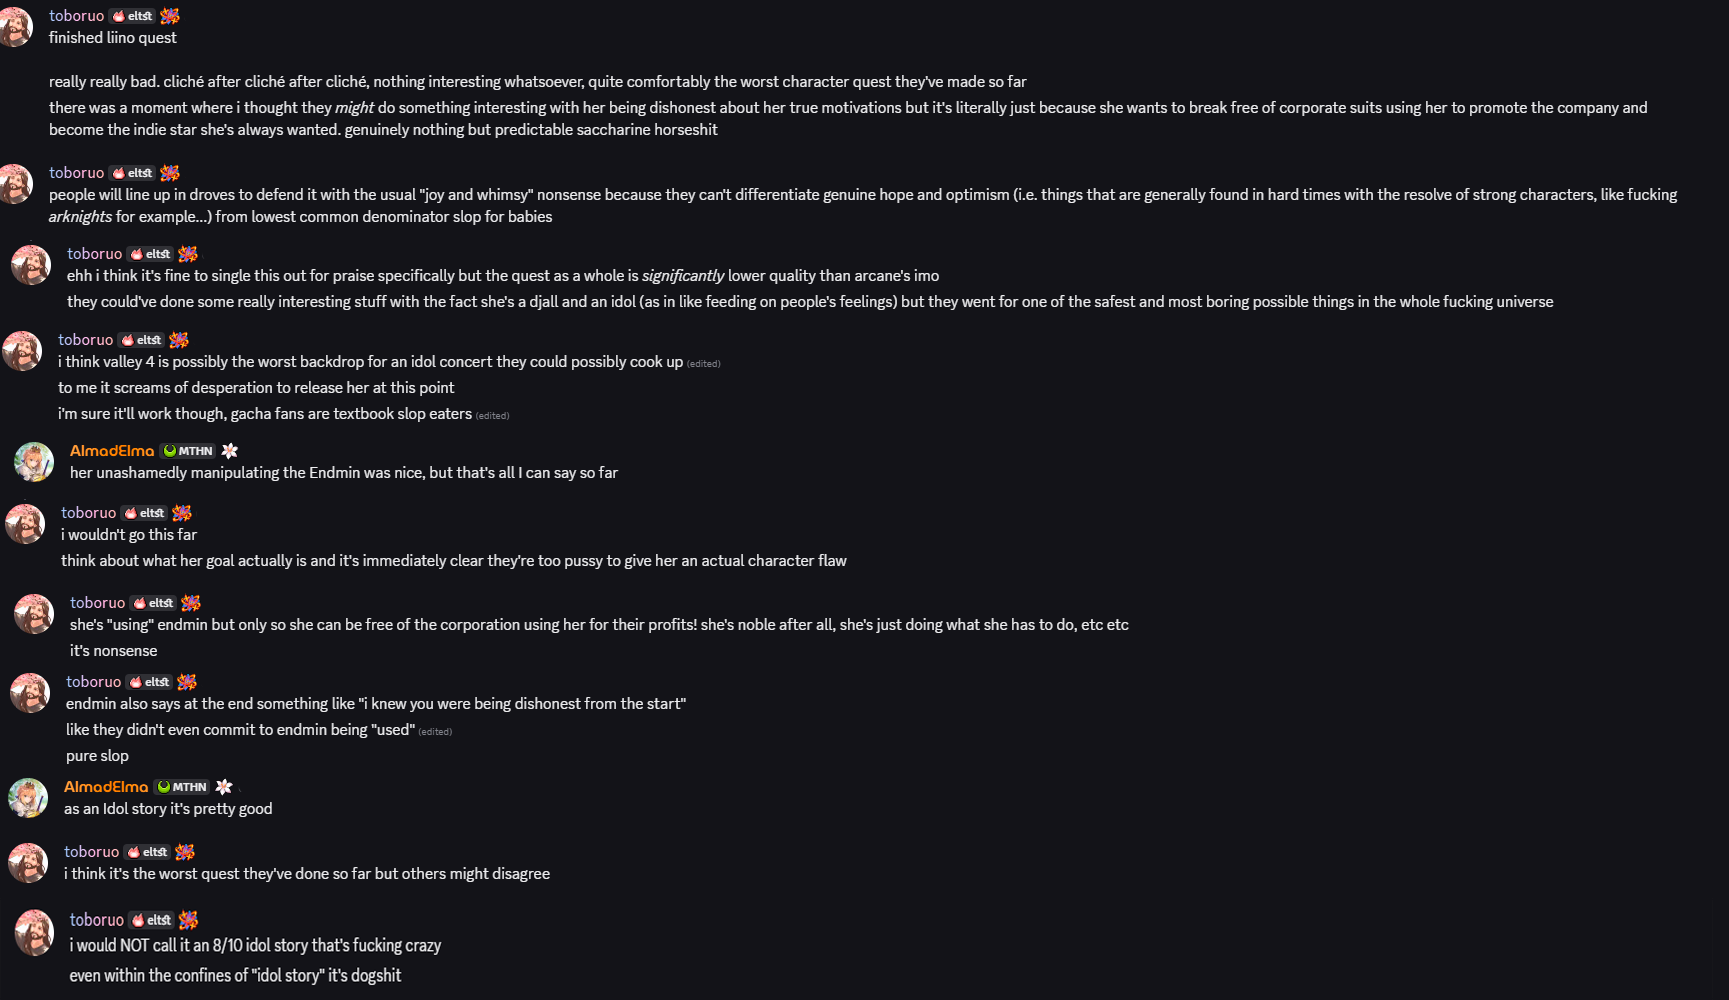Click the eltst tag above "i wouldn't go this far"
The width and height of the screenshot is (1729, 1000).
point(144,513)
